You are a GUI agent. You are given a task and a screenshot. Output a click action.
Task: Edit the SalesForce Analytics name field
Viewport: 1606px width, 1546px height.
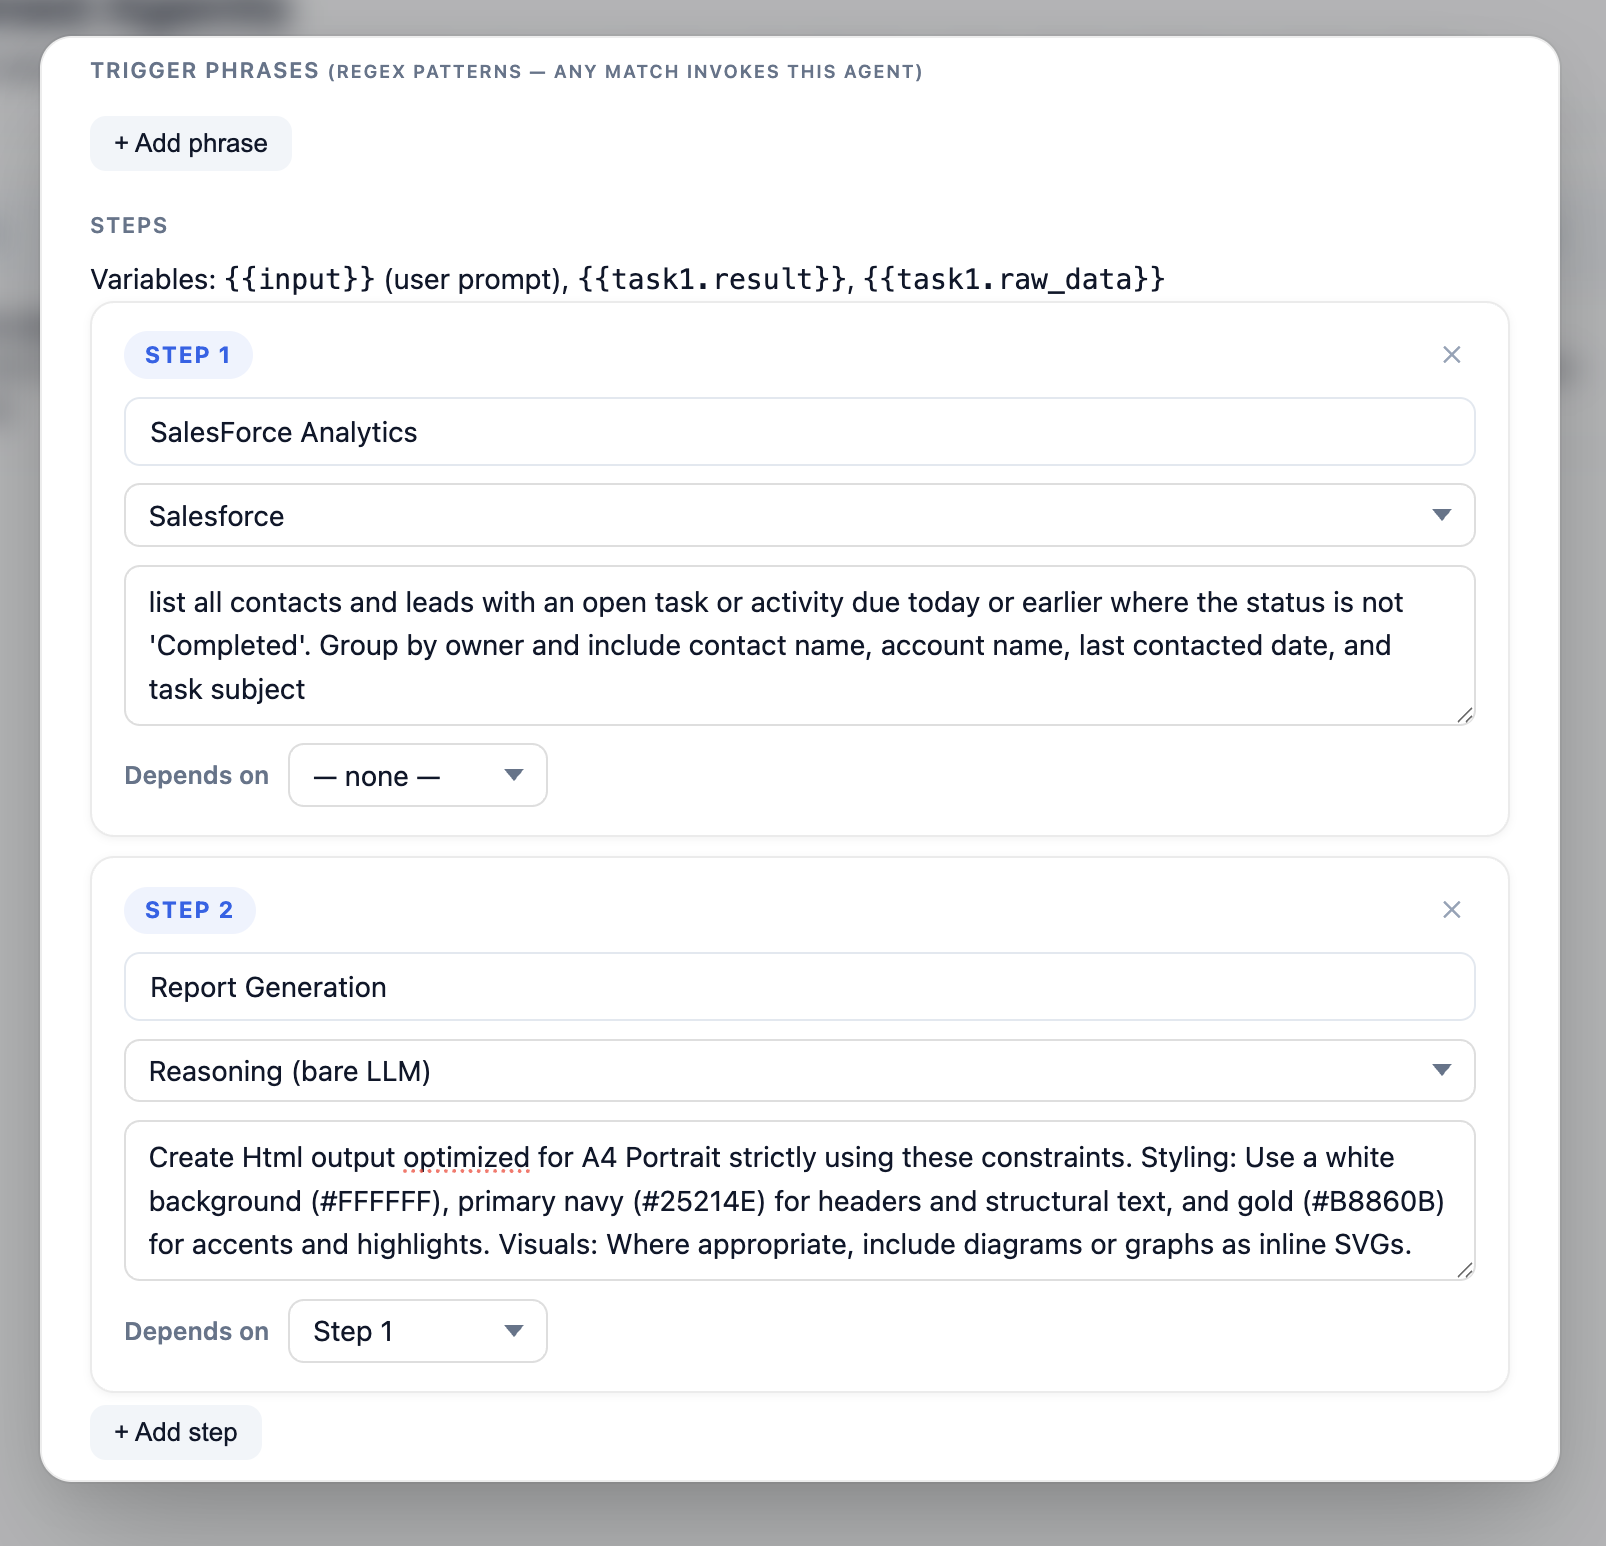click(x=800, y=432)
